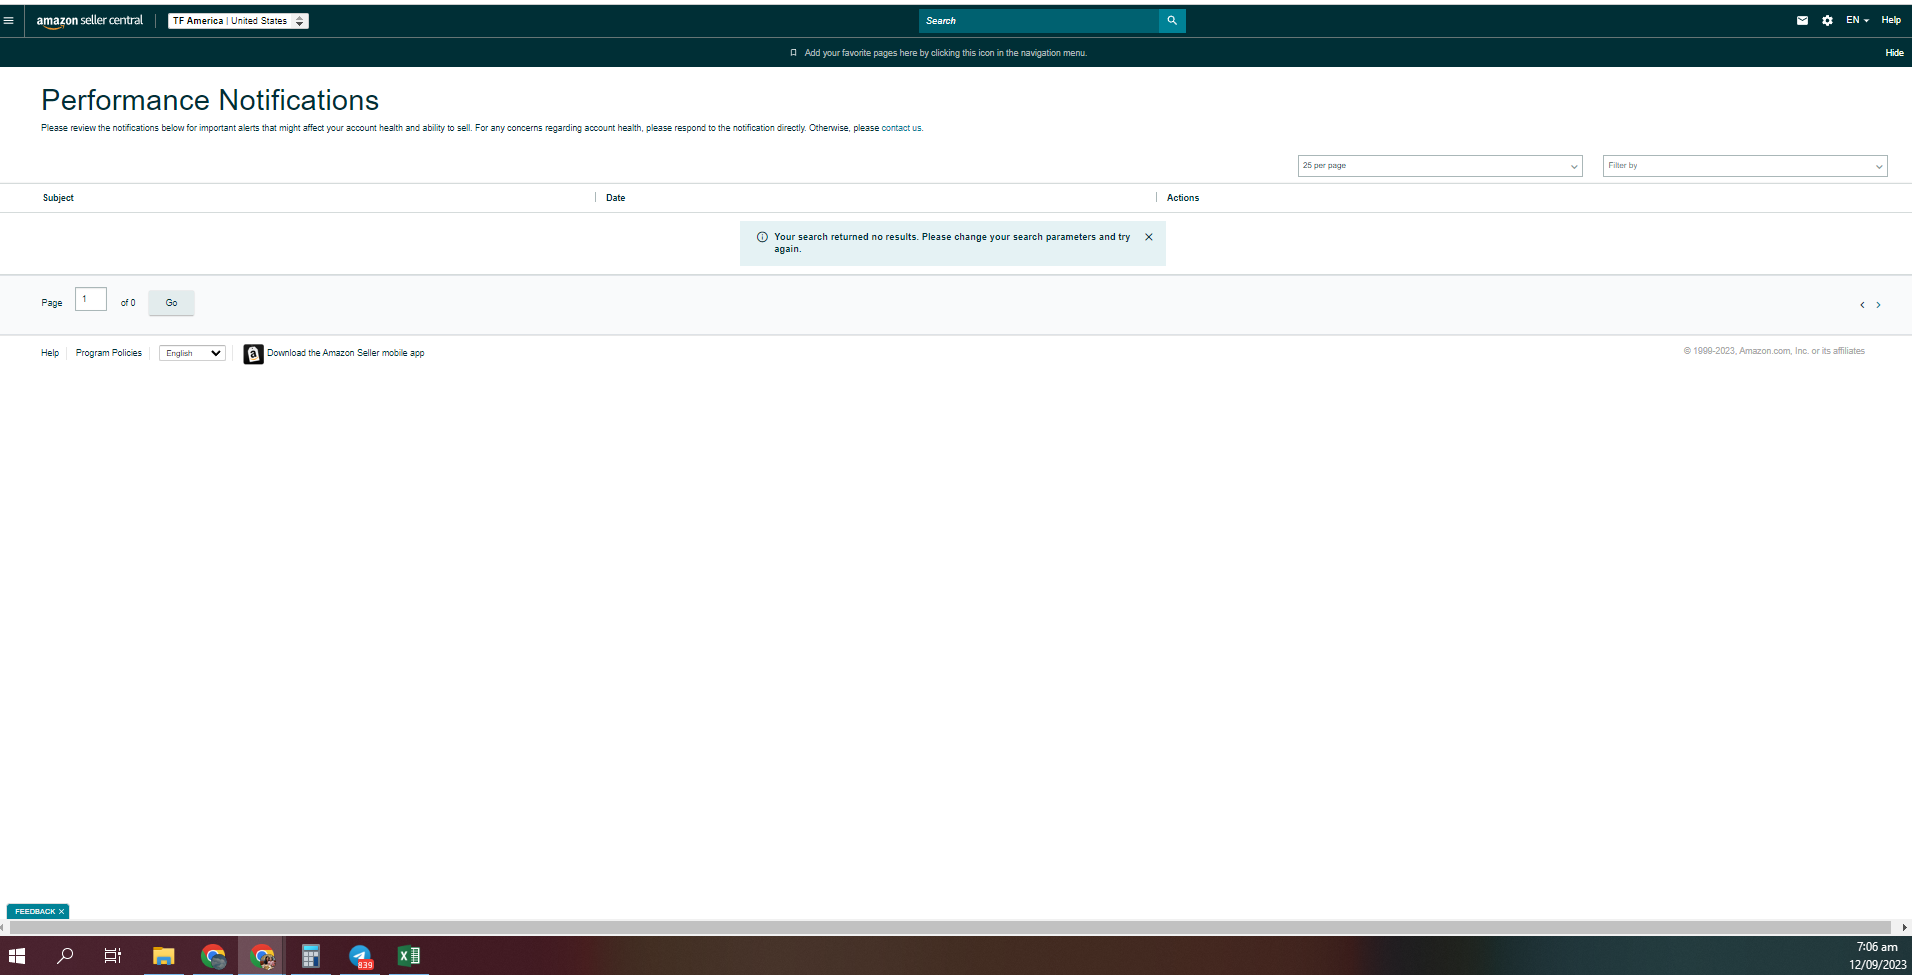Open the Windows Start menu
This screenshot has width=1912, height=975.
pos(17,956)
